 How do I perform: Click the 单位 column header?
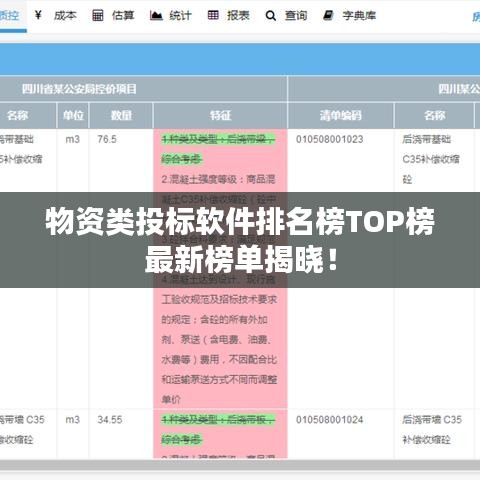click(x=73, y=115)
